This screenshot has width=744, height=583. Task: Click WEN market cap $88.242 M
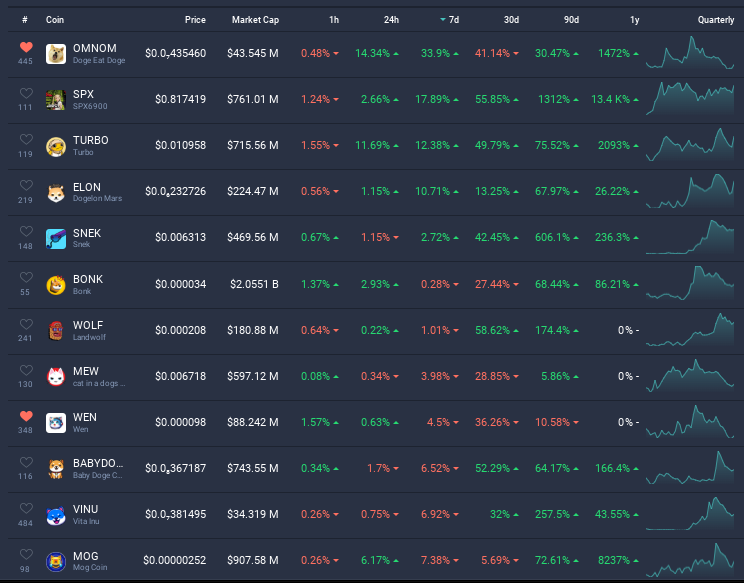tap(253, 422)
